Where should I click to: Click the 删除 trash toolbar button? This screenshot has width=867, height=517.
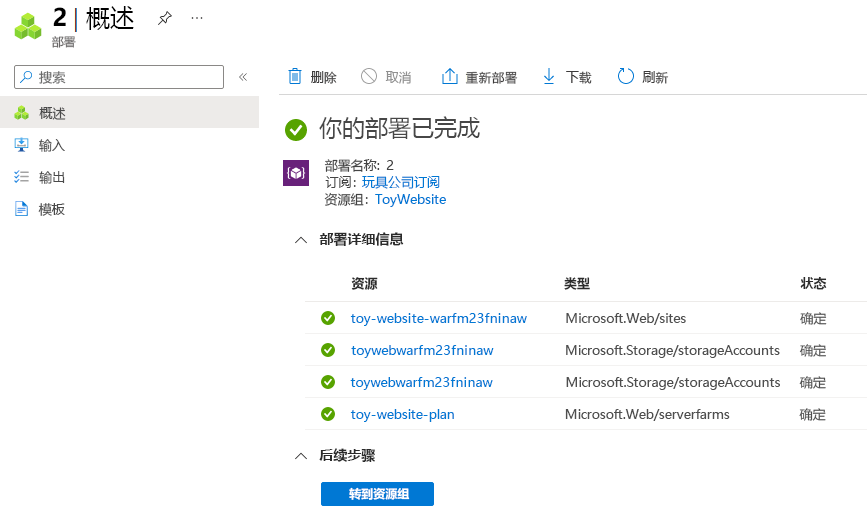[312, 77]
